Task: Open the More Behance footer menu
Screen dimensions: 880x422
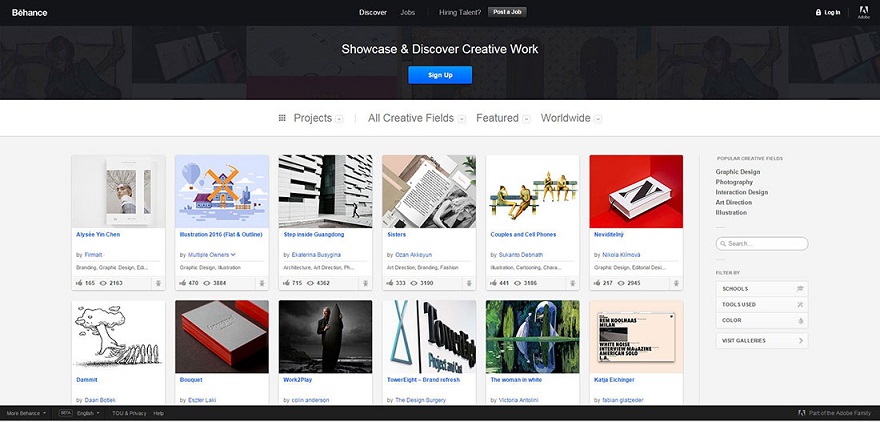Action: (26, 413)
